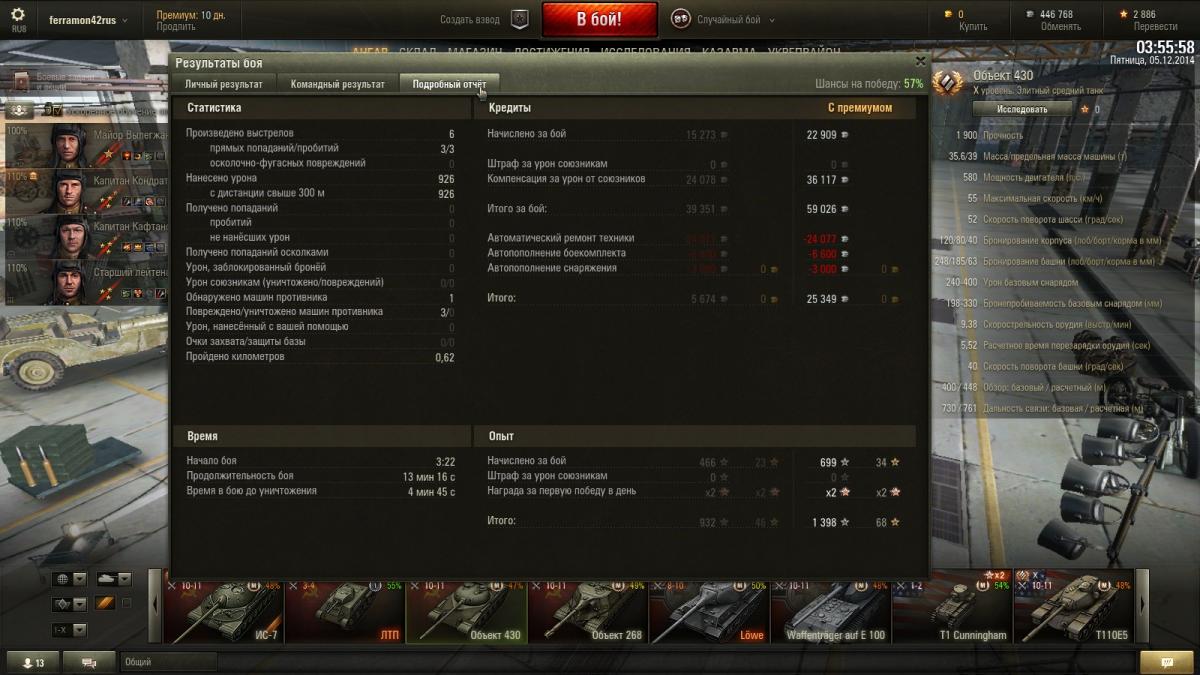The width and height of the screenshot is (1200, 675).
Task: Select the ИС-7 tank in carousel
Action: (x=224, y=611)
